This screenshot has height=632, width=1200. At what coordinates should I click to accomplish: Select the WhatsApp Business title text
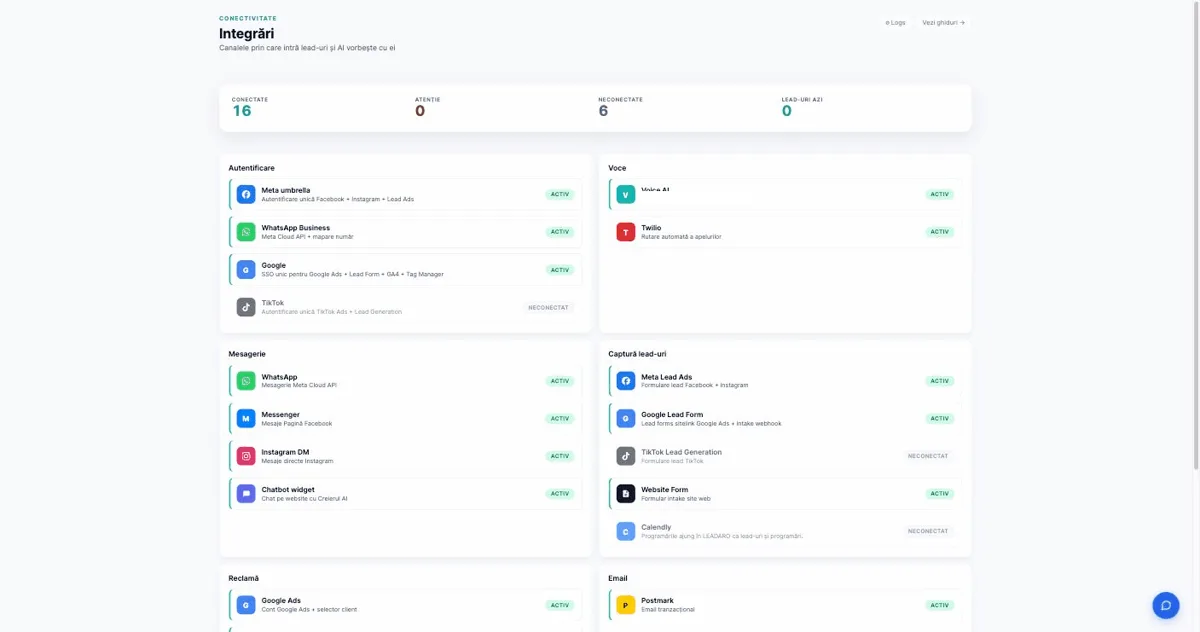(x=296, y=228)
